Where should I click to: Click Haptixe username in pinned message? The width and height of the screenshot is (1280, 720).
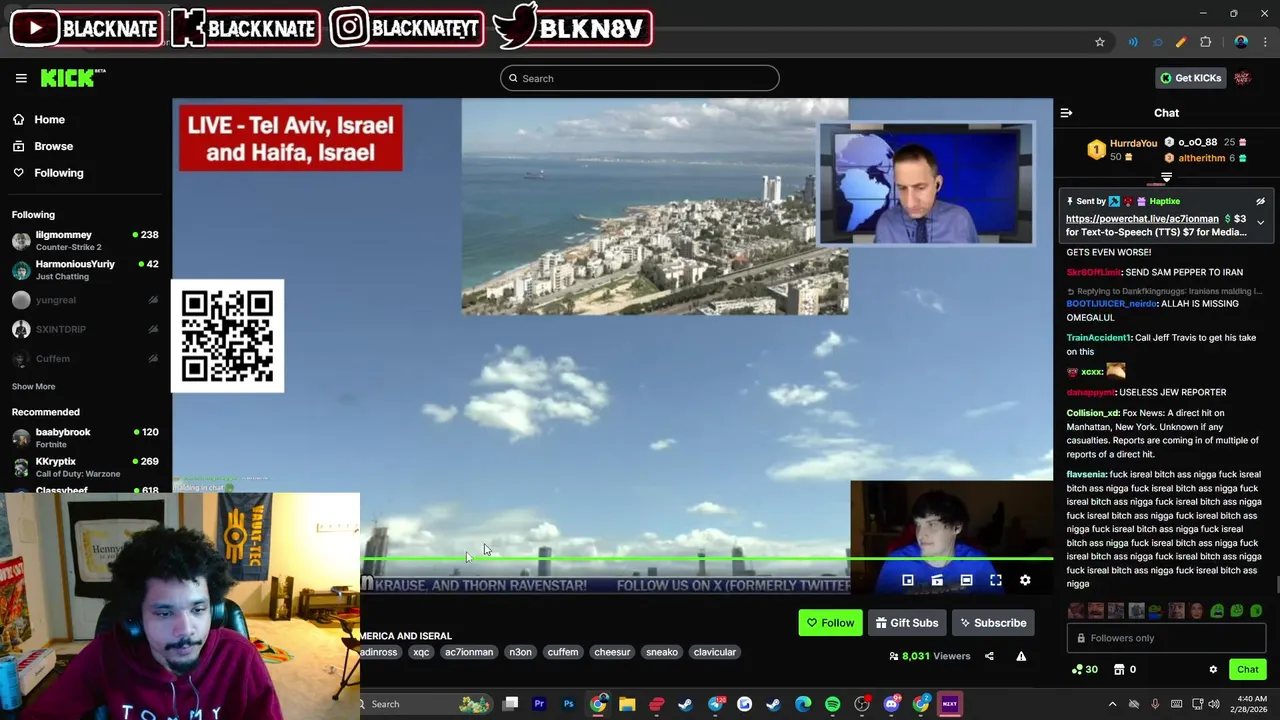[1165, 201]
